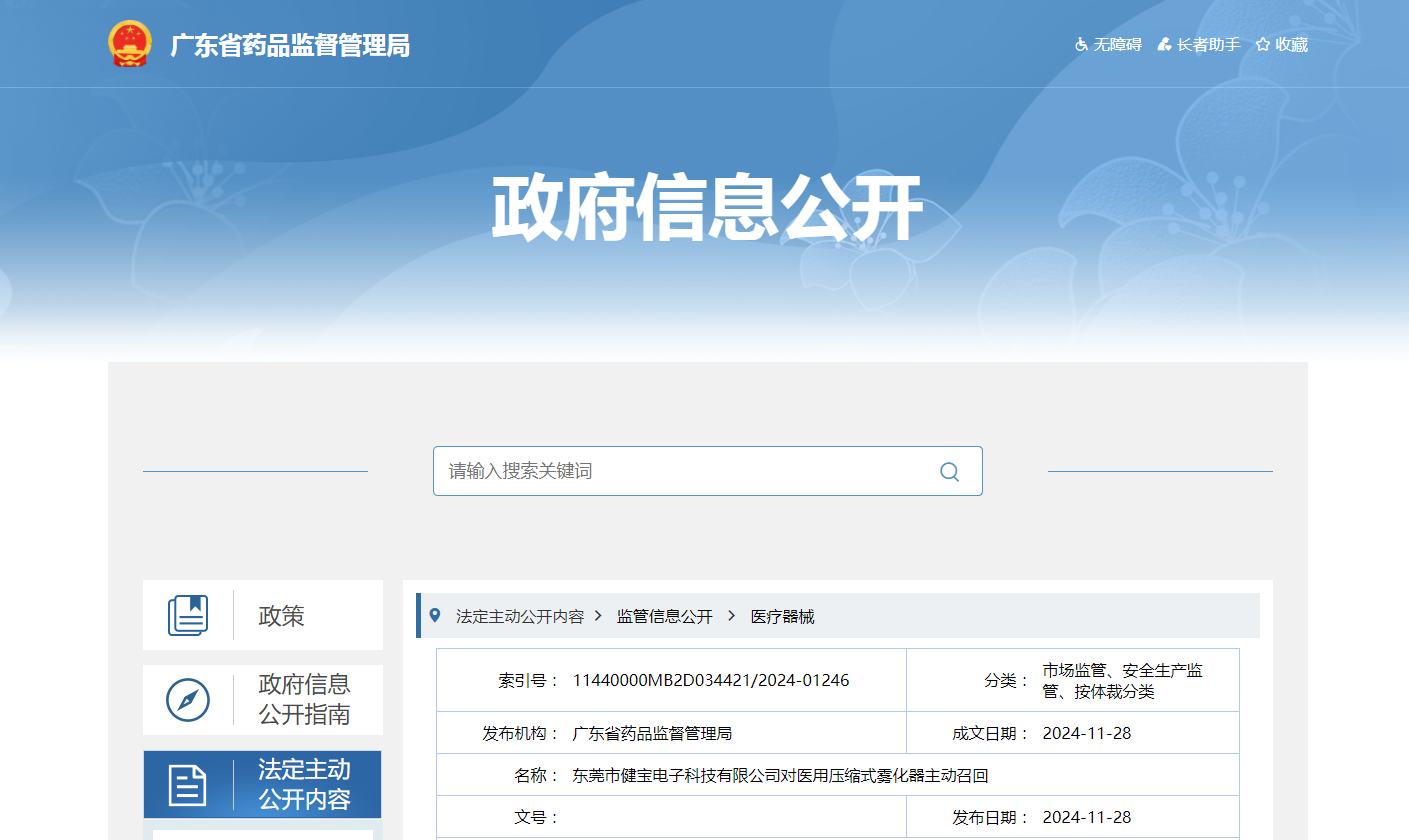Go to 法定主动公开内容 in the breadcrumb
Viewport: 1409px width, 840px height.
[520, 617]
